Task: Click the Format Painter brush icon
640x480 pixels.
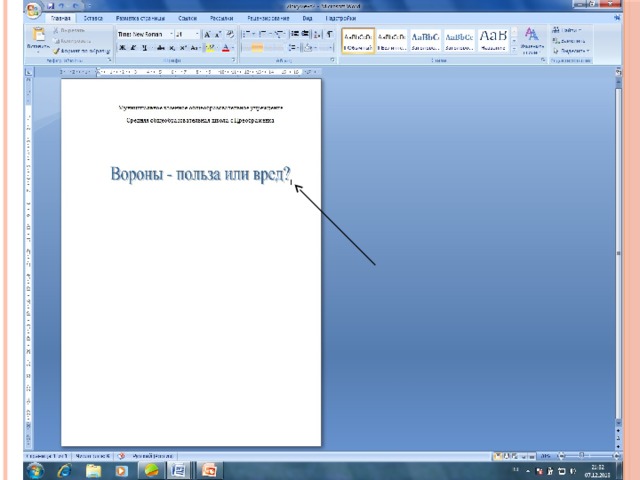Action: coord(56,51)
